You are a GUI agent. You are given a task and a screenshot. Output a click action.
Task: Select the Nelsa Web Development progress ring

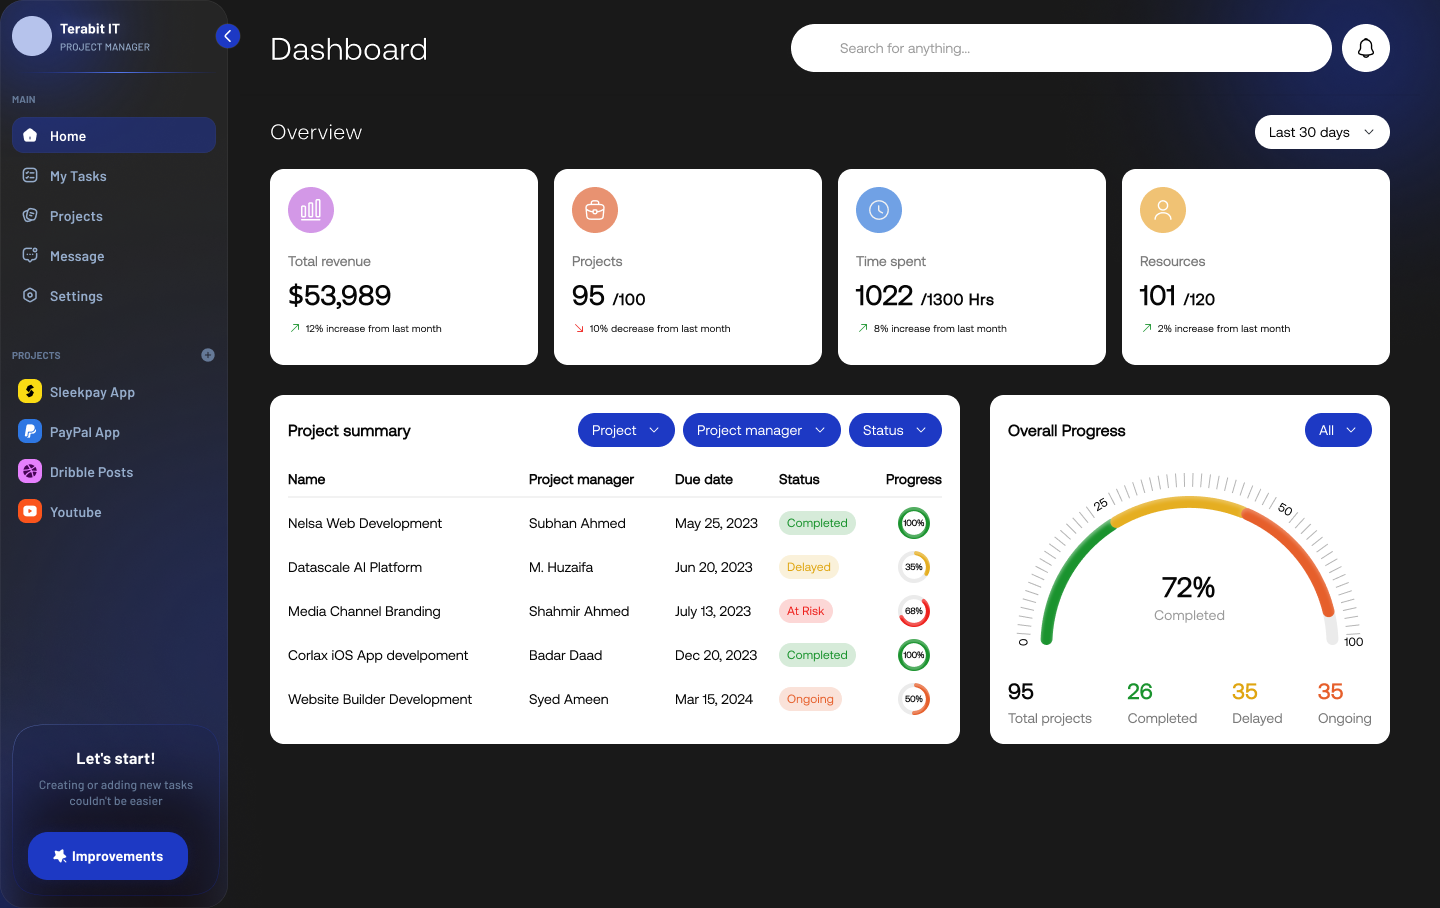[x=913, y=523]
